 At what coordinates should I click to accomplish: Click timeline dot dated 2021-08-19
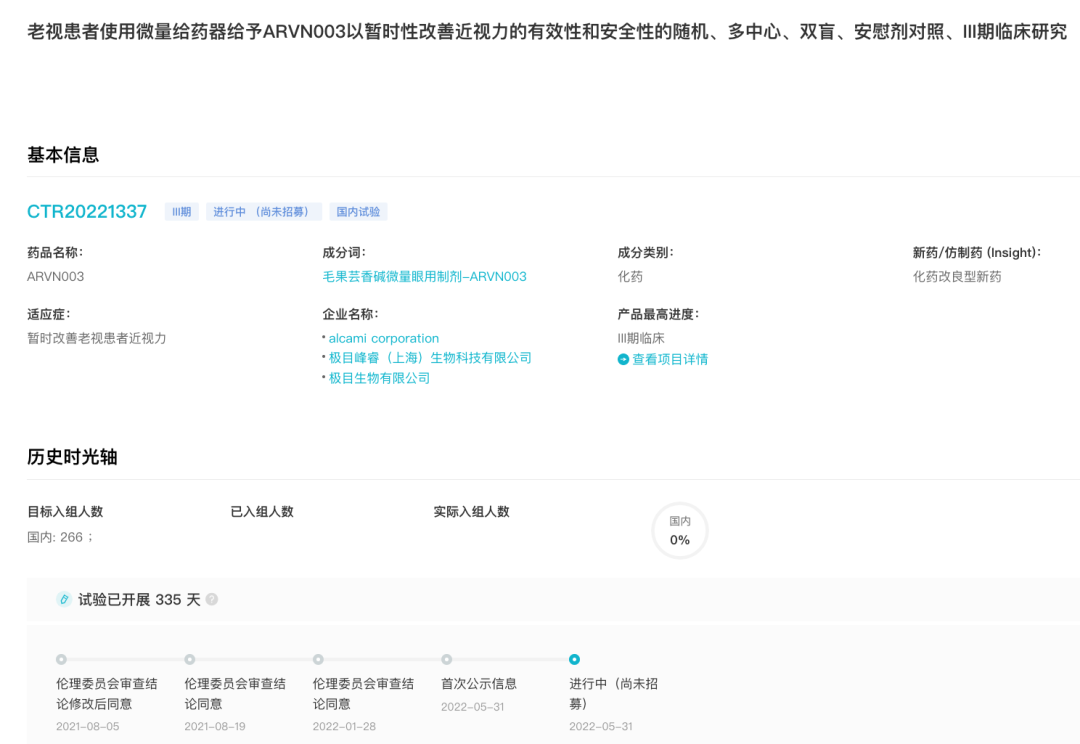pyautogui.click(x=190, y=660)
